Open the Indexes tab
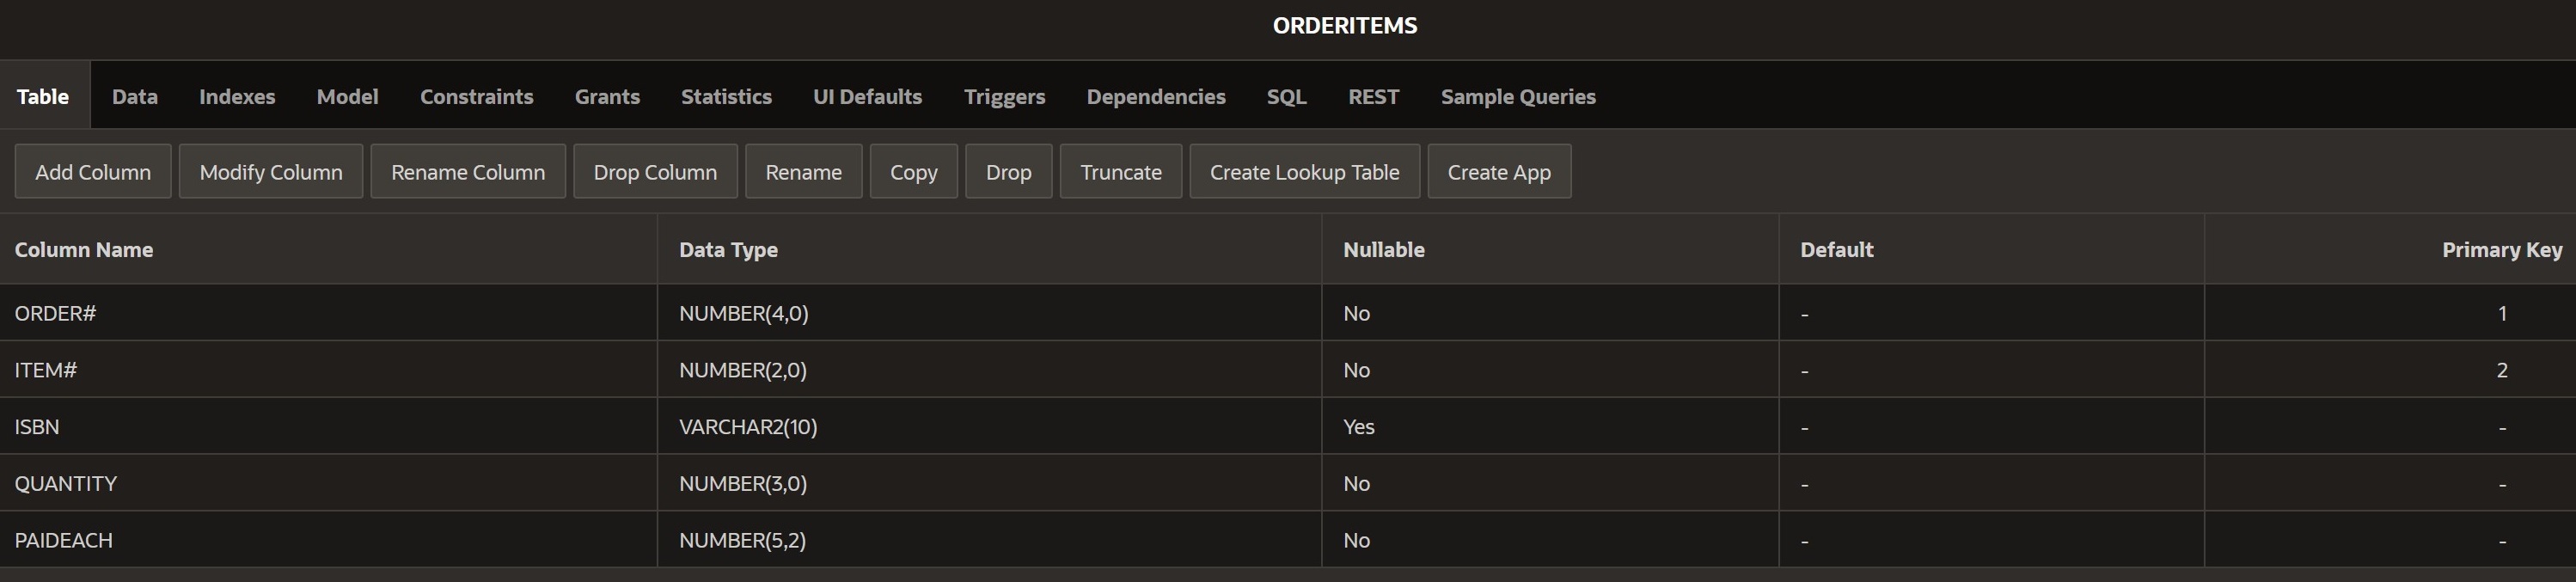 click(237, 96)
